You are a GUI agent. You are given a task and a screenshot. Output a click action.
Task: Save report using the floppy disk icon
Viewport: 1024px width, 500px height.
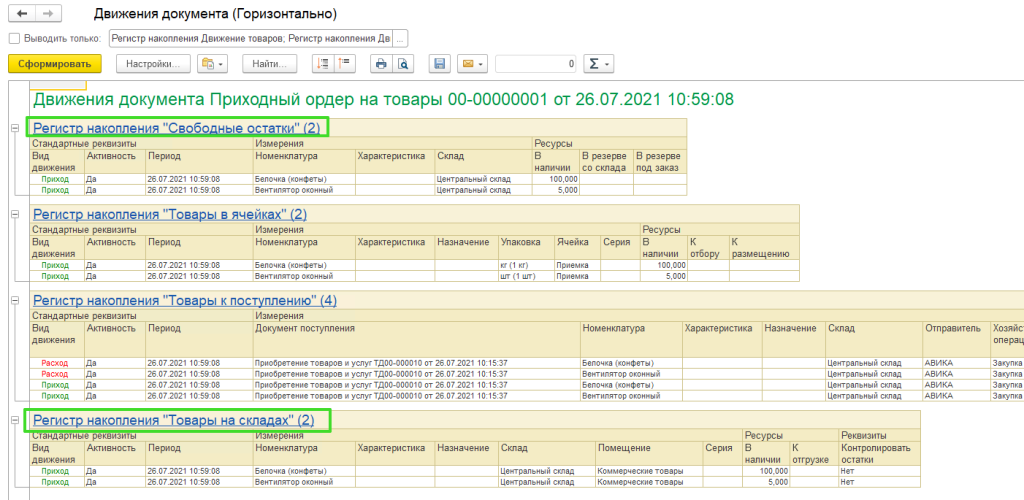pyautogui.click(x=438, y=64)
